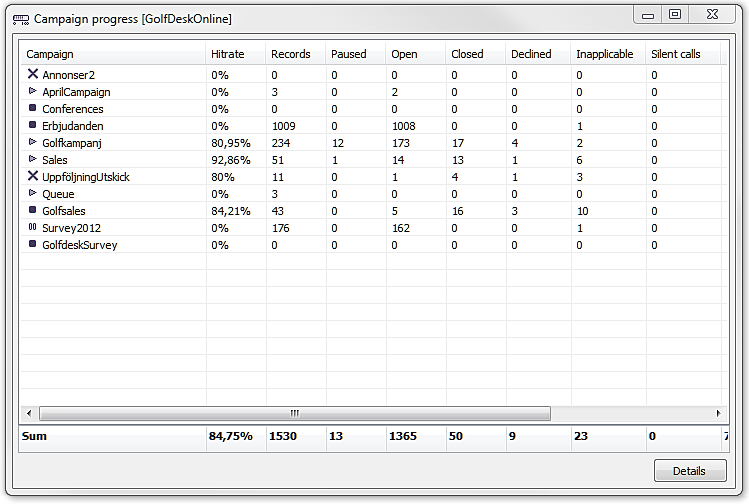Select the Conferences campaign name

point(73,109)
